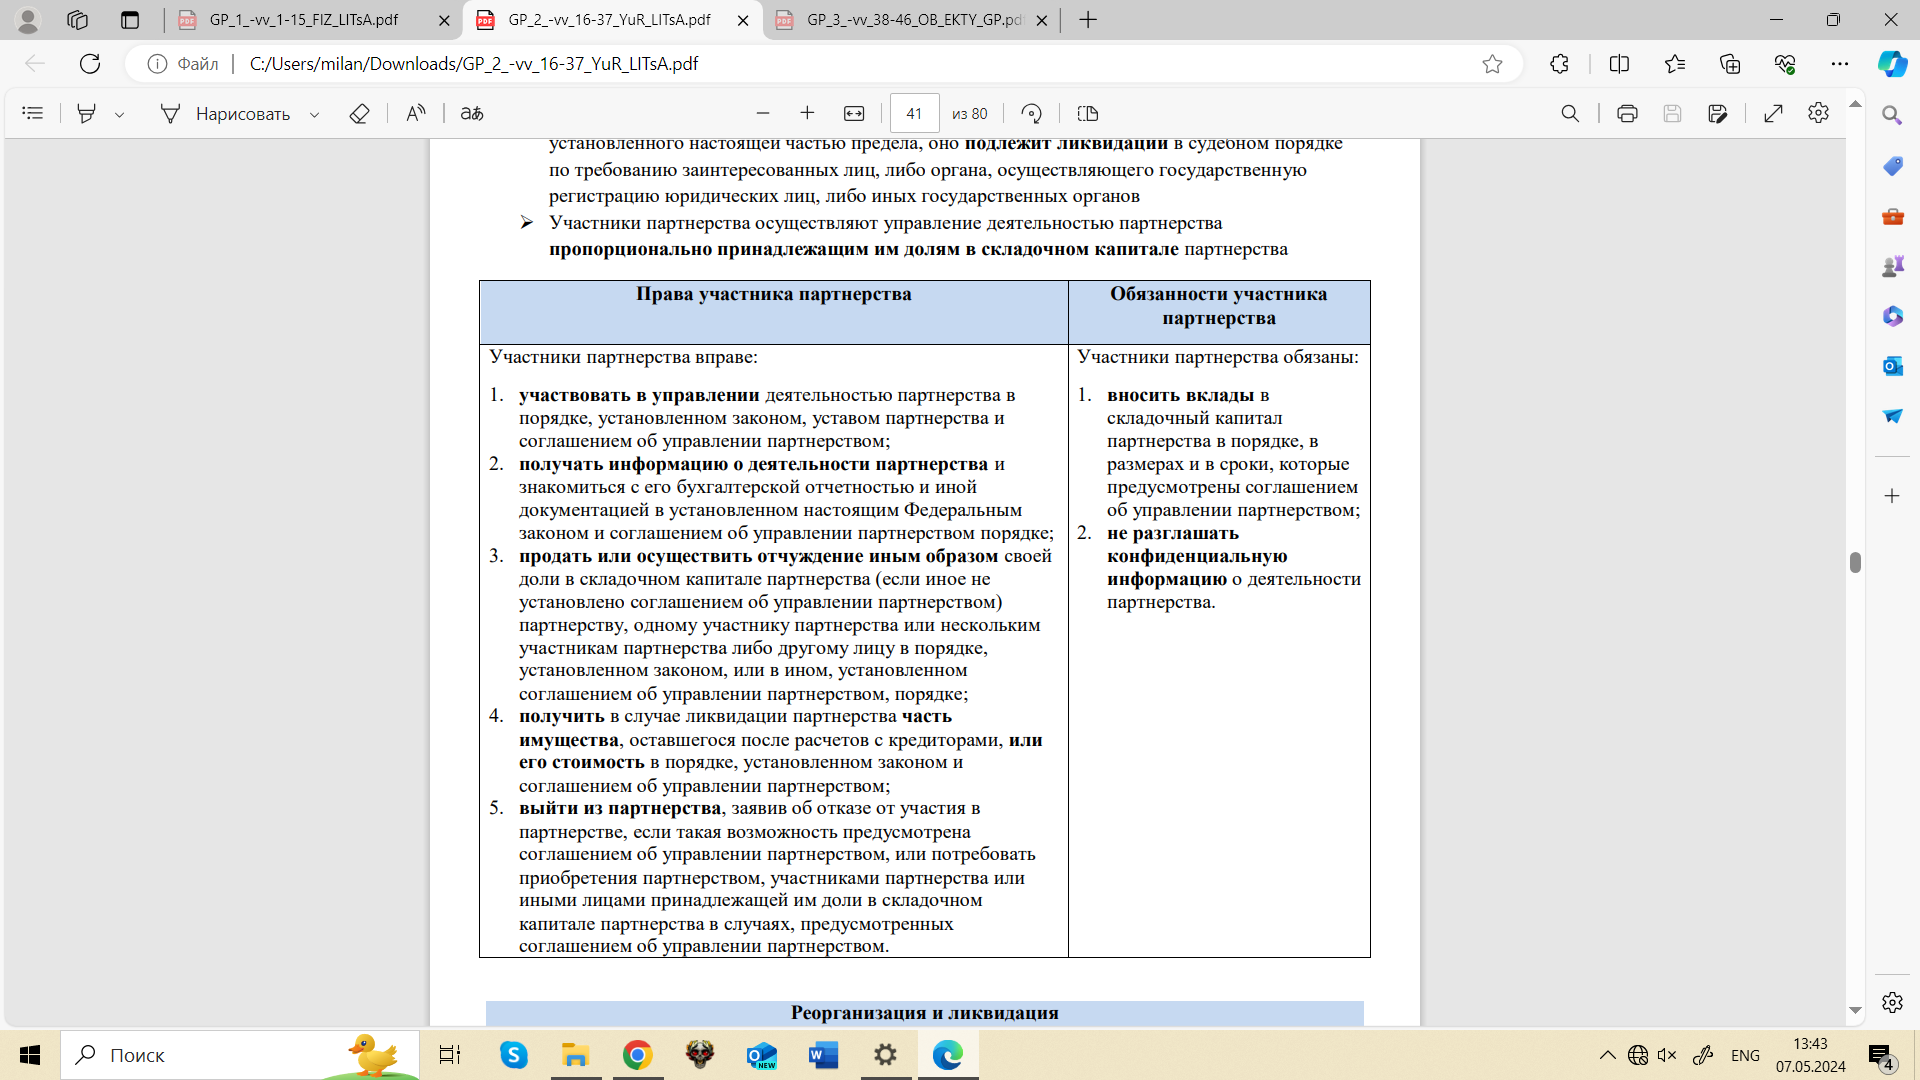Open Microsoft 365 in sidebar
The image size is (1920, 1080).
1892,316
